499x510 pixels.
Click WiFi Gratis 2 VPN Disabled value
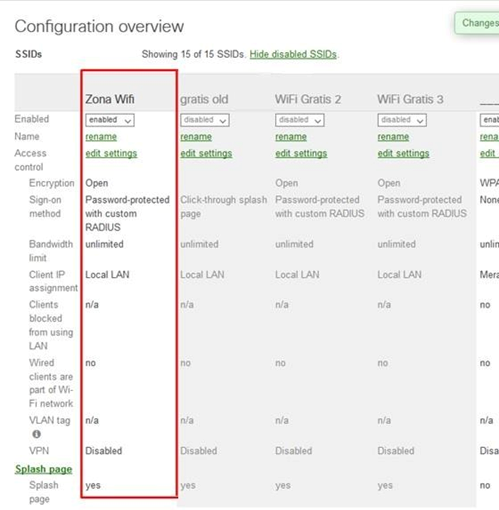pos(294,451)
